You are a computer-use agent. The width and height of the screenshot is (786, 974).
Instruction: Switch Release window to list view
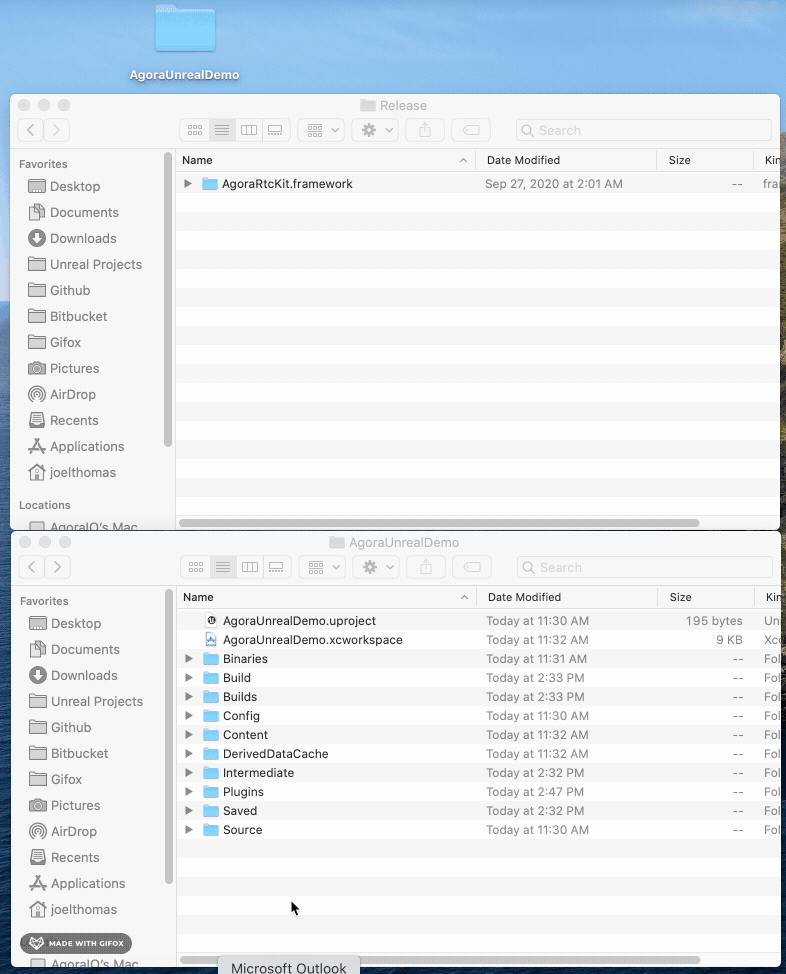coord(222,130)
